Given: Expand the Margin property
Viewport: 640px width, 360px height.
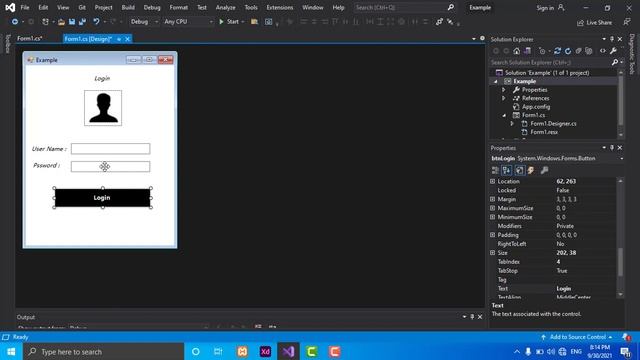Looking at the screenshot, I should [493, 199].
